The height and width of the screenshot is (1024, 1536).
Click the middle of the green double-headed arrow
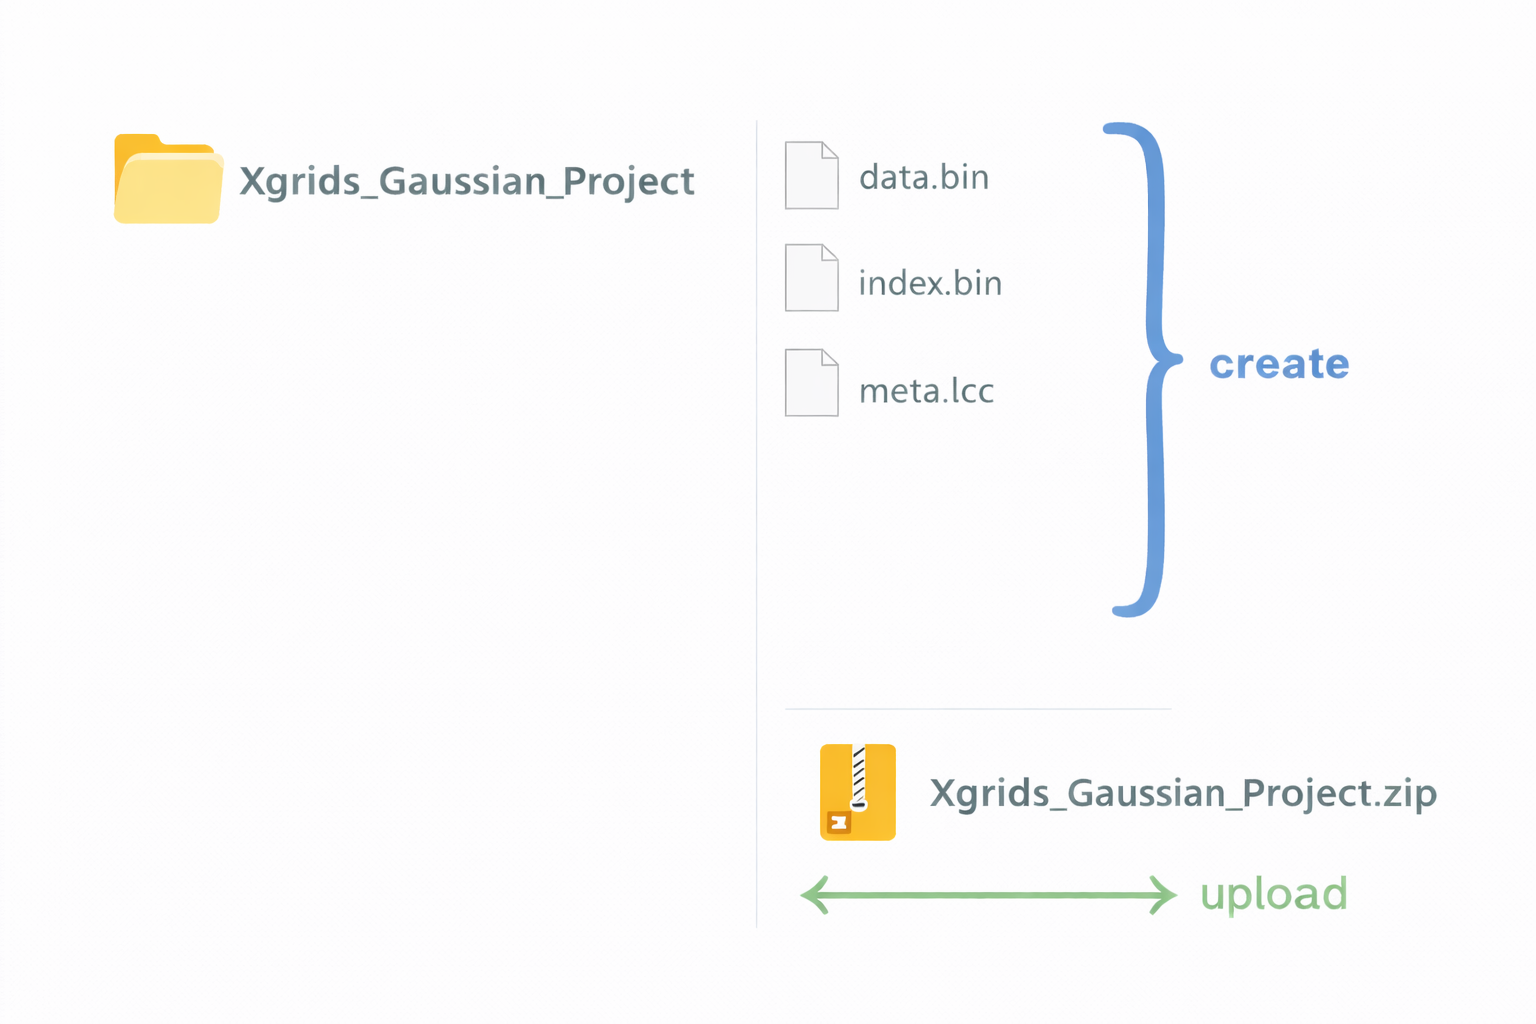[x=988, y=895]
